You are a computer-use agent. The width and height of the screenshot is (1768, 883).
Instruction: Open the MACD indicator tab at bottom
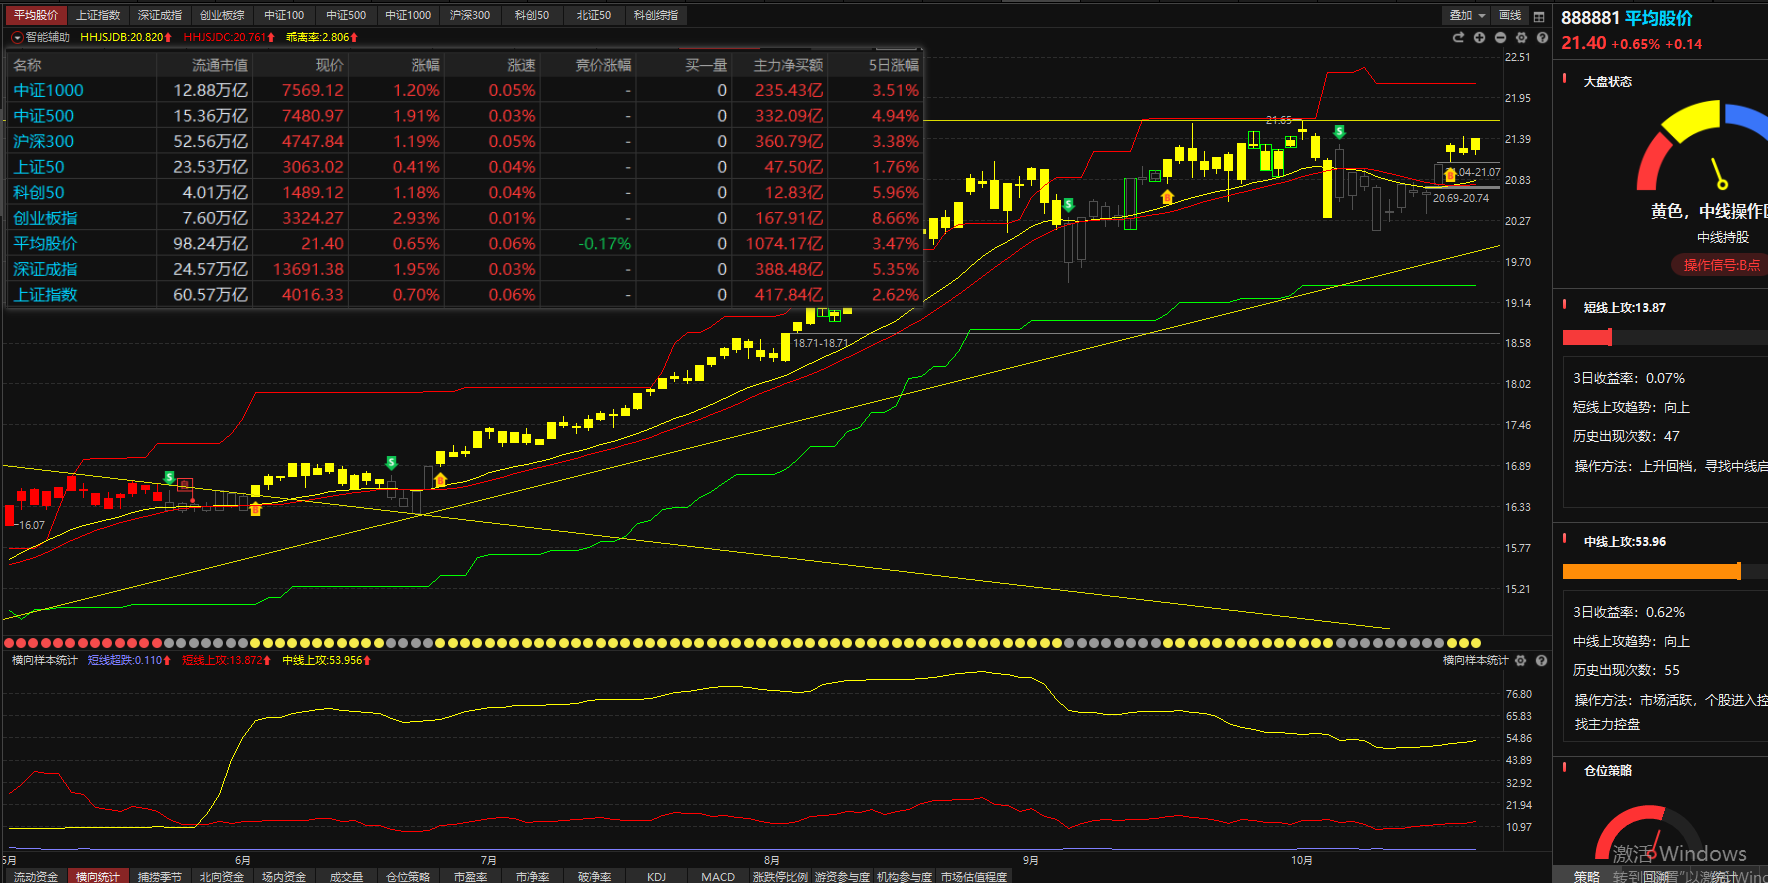coord(717,876)
